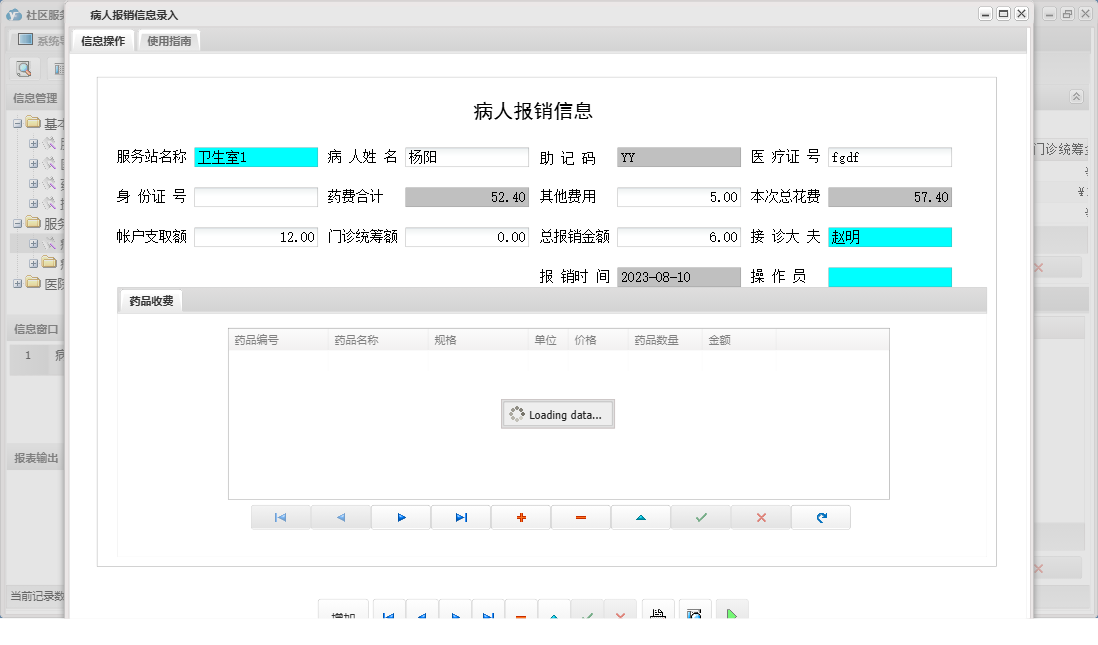The image size is (1098, 645).
Task: Refresh the drug charge list
Action: [x=821, y=517]
